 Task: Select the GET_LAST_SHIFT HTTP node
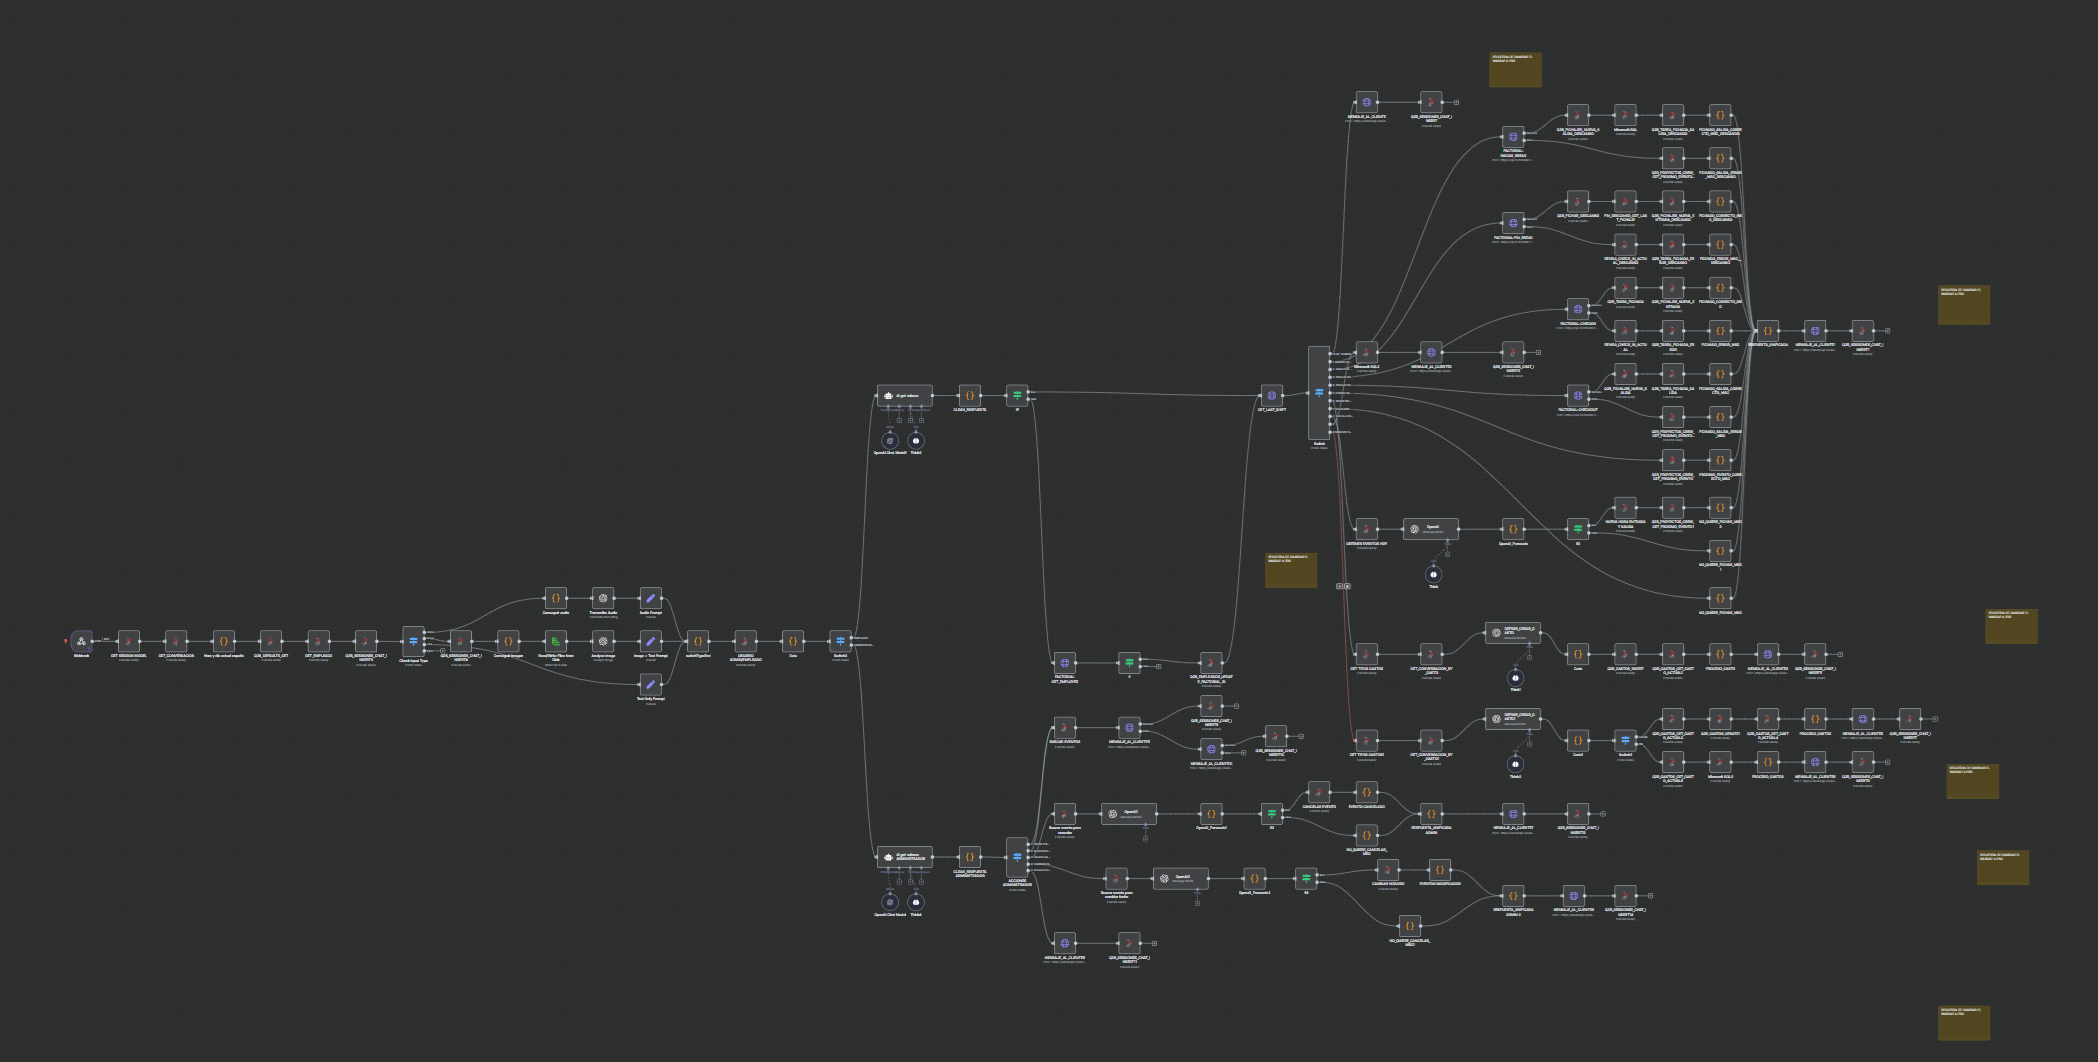click(1271, 395)
